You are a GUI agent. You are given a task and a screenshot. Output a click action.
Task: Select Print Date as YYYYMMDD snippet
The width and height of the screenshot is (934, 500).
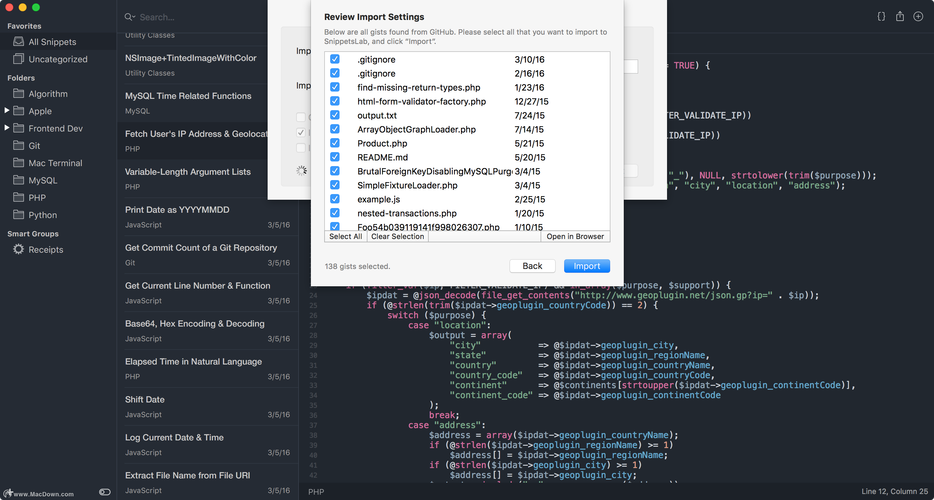click(207, 217)
